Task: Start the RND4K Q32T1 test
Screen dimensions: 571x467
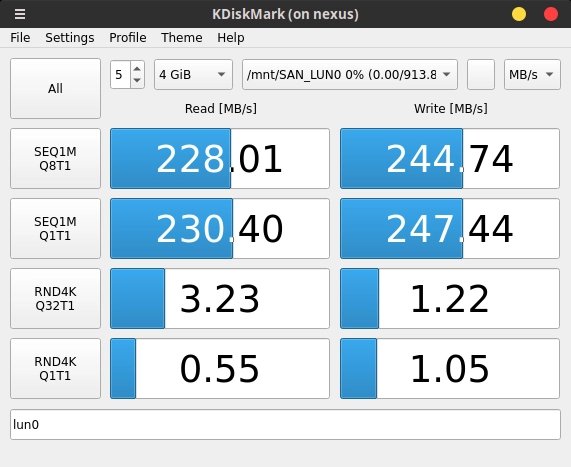Action: pyautogui.click(x=55, y=298)
